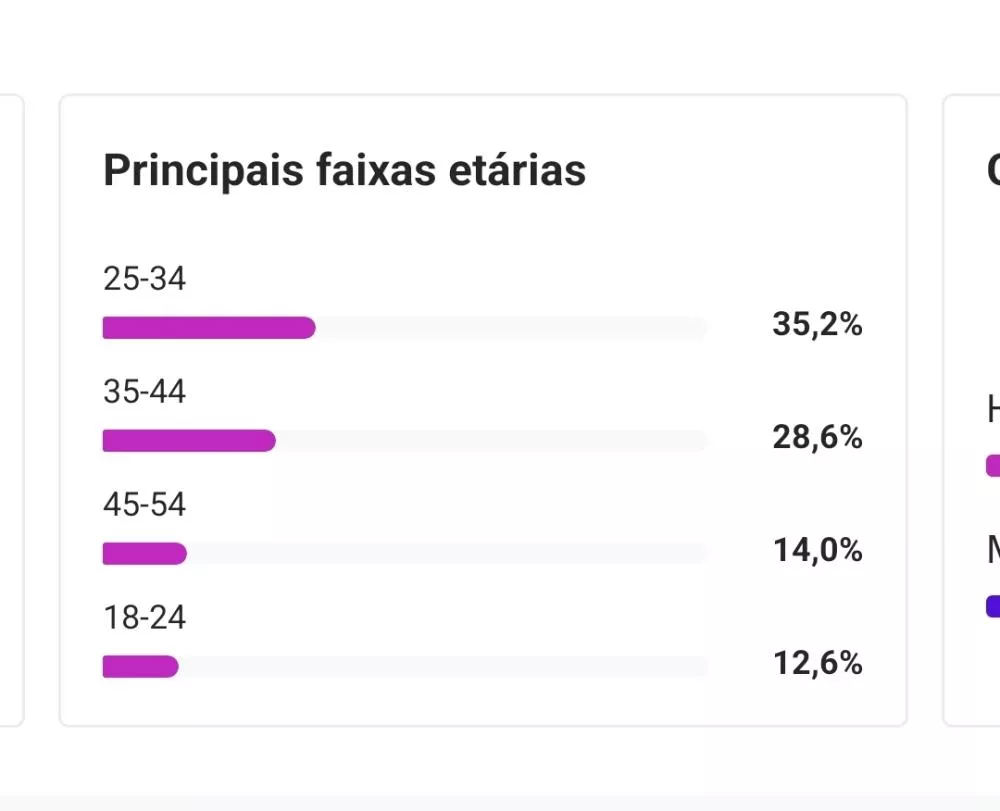Screen dimensions: 1000x811
Task: Click the blue legend swatch in right card
Action: pos(992,606)
